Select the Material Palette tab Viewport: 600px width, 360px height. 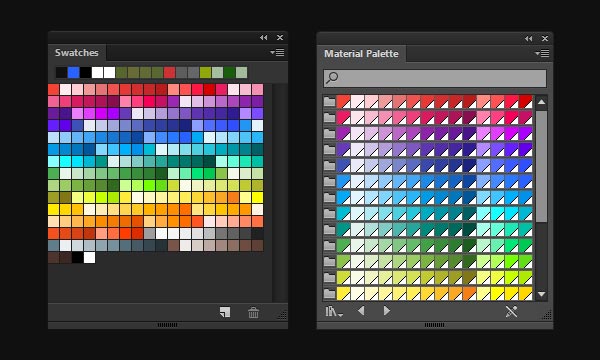click(361, 54)
